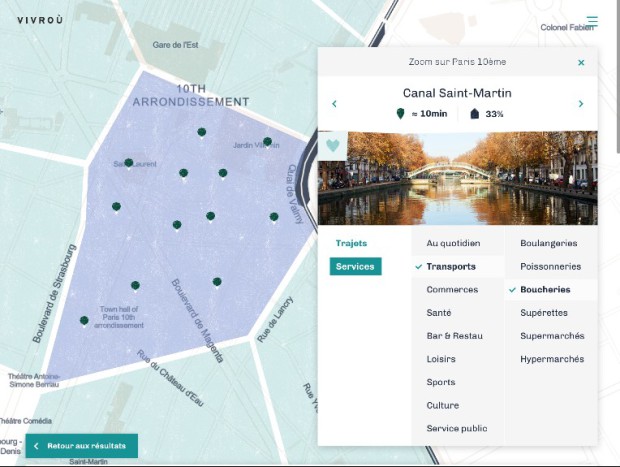Image resolution: width=620 pixels, height=467 pixels.
Task: Click the map marker near Saint-Laurent
Action: (x=129, y=162)
